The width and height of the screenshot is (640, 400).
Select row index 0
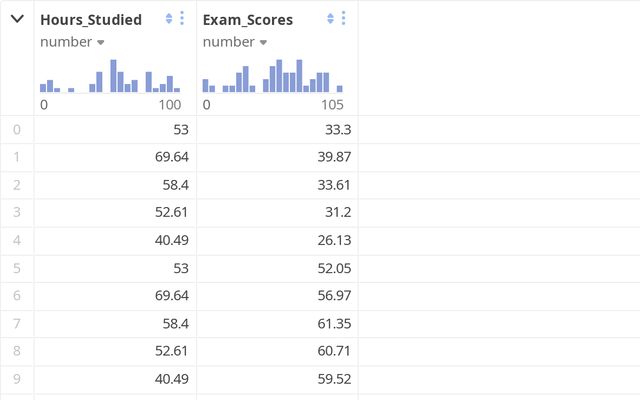pyautogui.click(x=16, y=129)
